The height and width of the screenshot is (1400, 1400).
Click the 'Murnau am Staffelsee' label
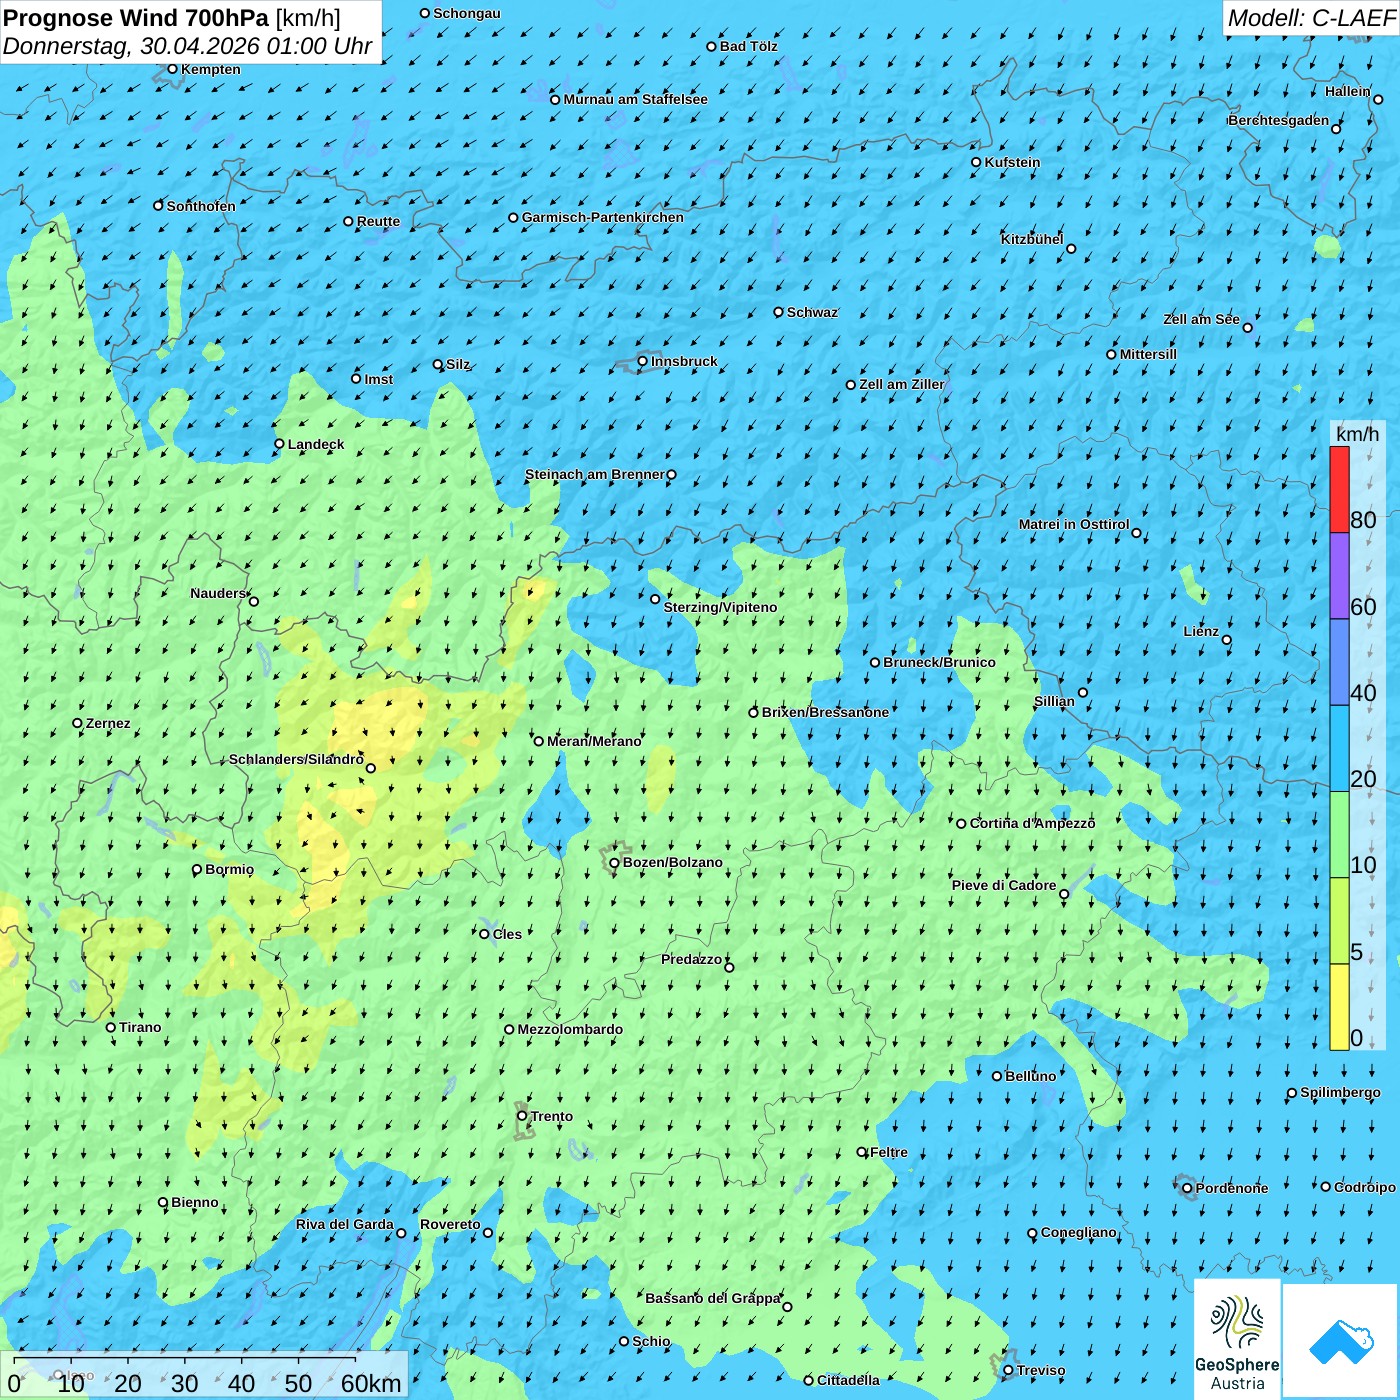(636, 99)
